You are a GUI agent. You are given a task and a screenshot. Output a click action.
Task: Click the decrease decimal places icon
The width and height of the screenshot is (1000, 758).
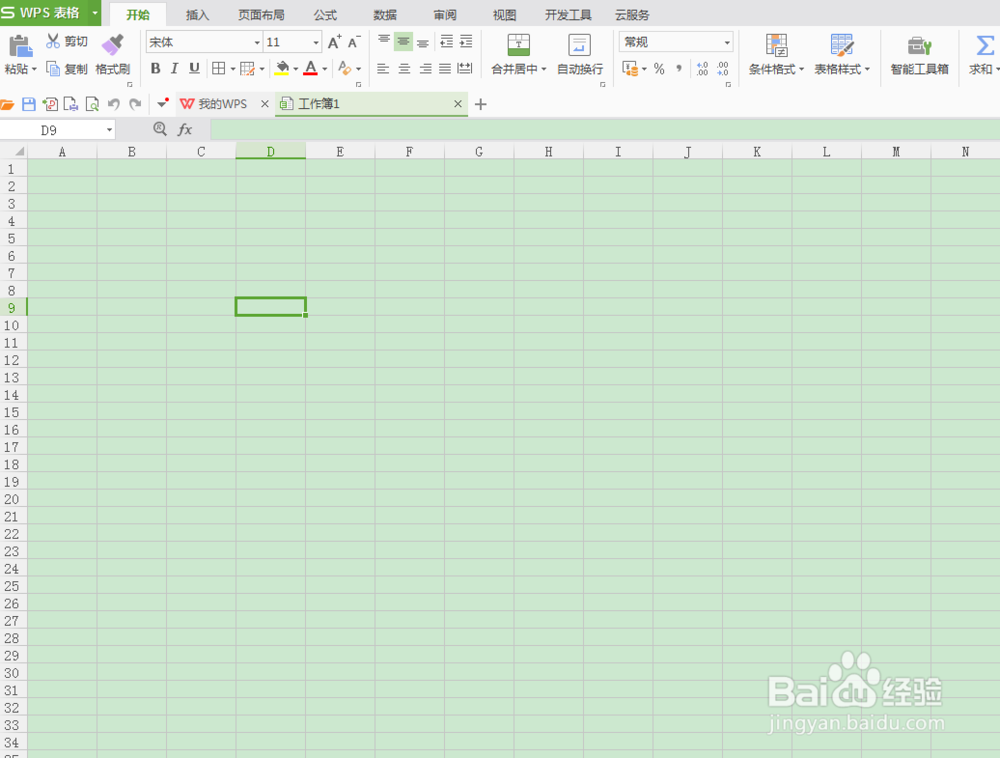coord(723,68)
